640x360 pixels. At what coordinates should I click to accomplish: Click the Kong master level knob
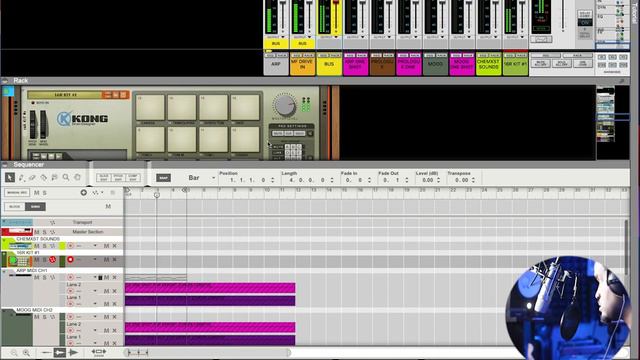coord(284,105)
